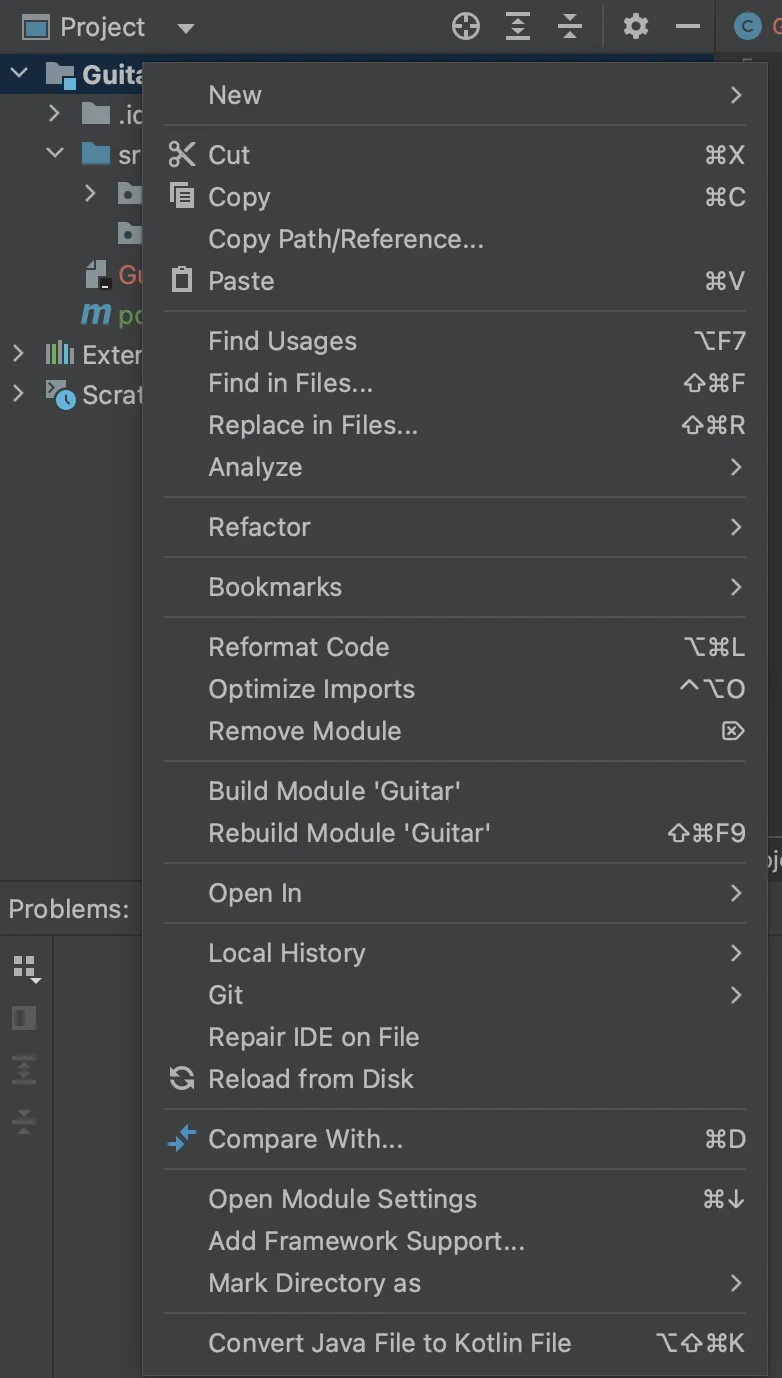Screen dimensions: 782x1378
Task: Select Find in Files from context menu
Action: (290, 383)
